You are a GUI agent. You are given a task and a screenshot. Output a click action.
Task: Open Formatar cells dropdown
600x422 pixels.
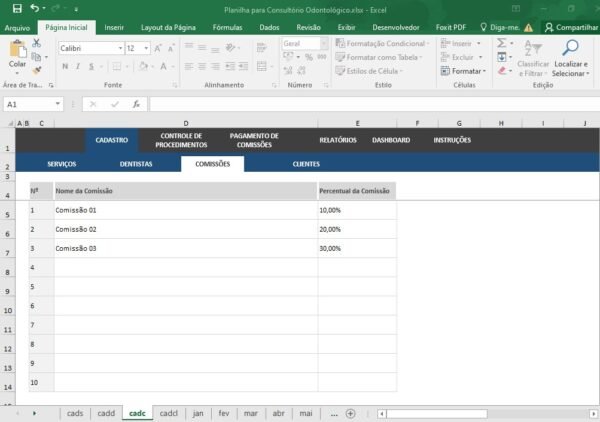[463, 71]
